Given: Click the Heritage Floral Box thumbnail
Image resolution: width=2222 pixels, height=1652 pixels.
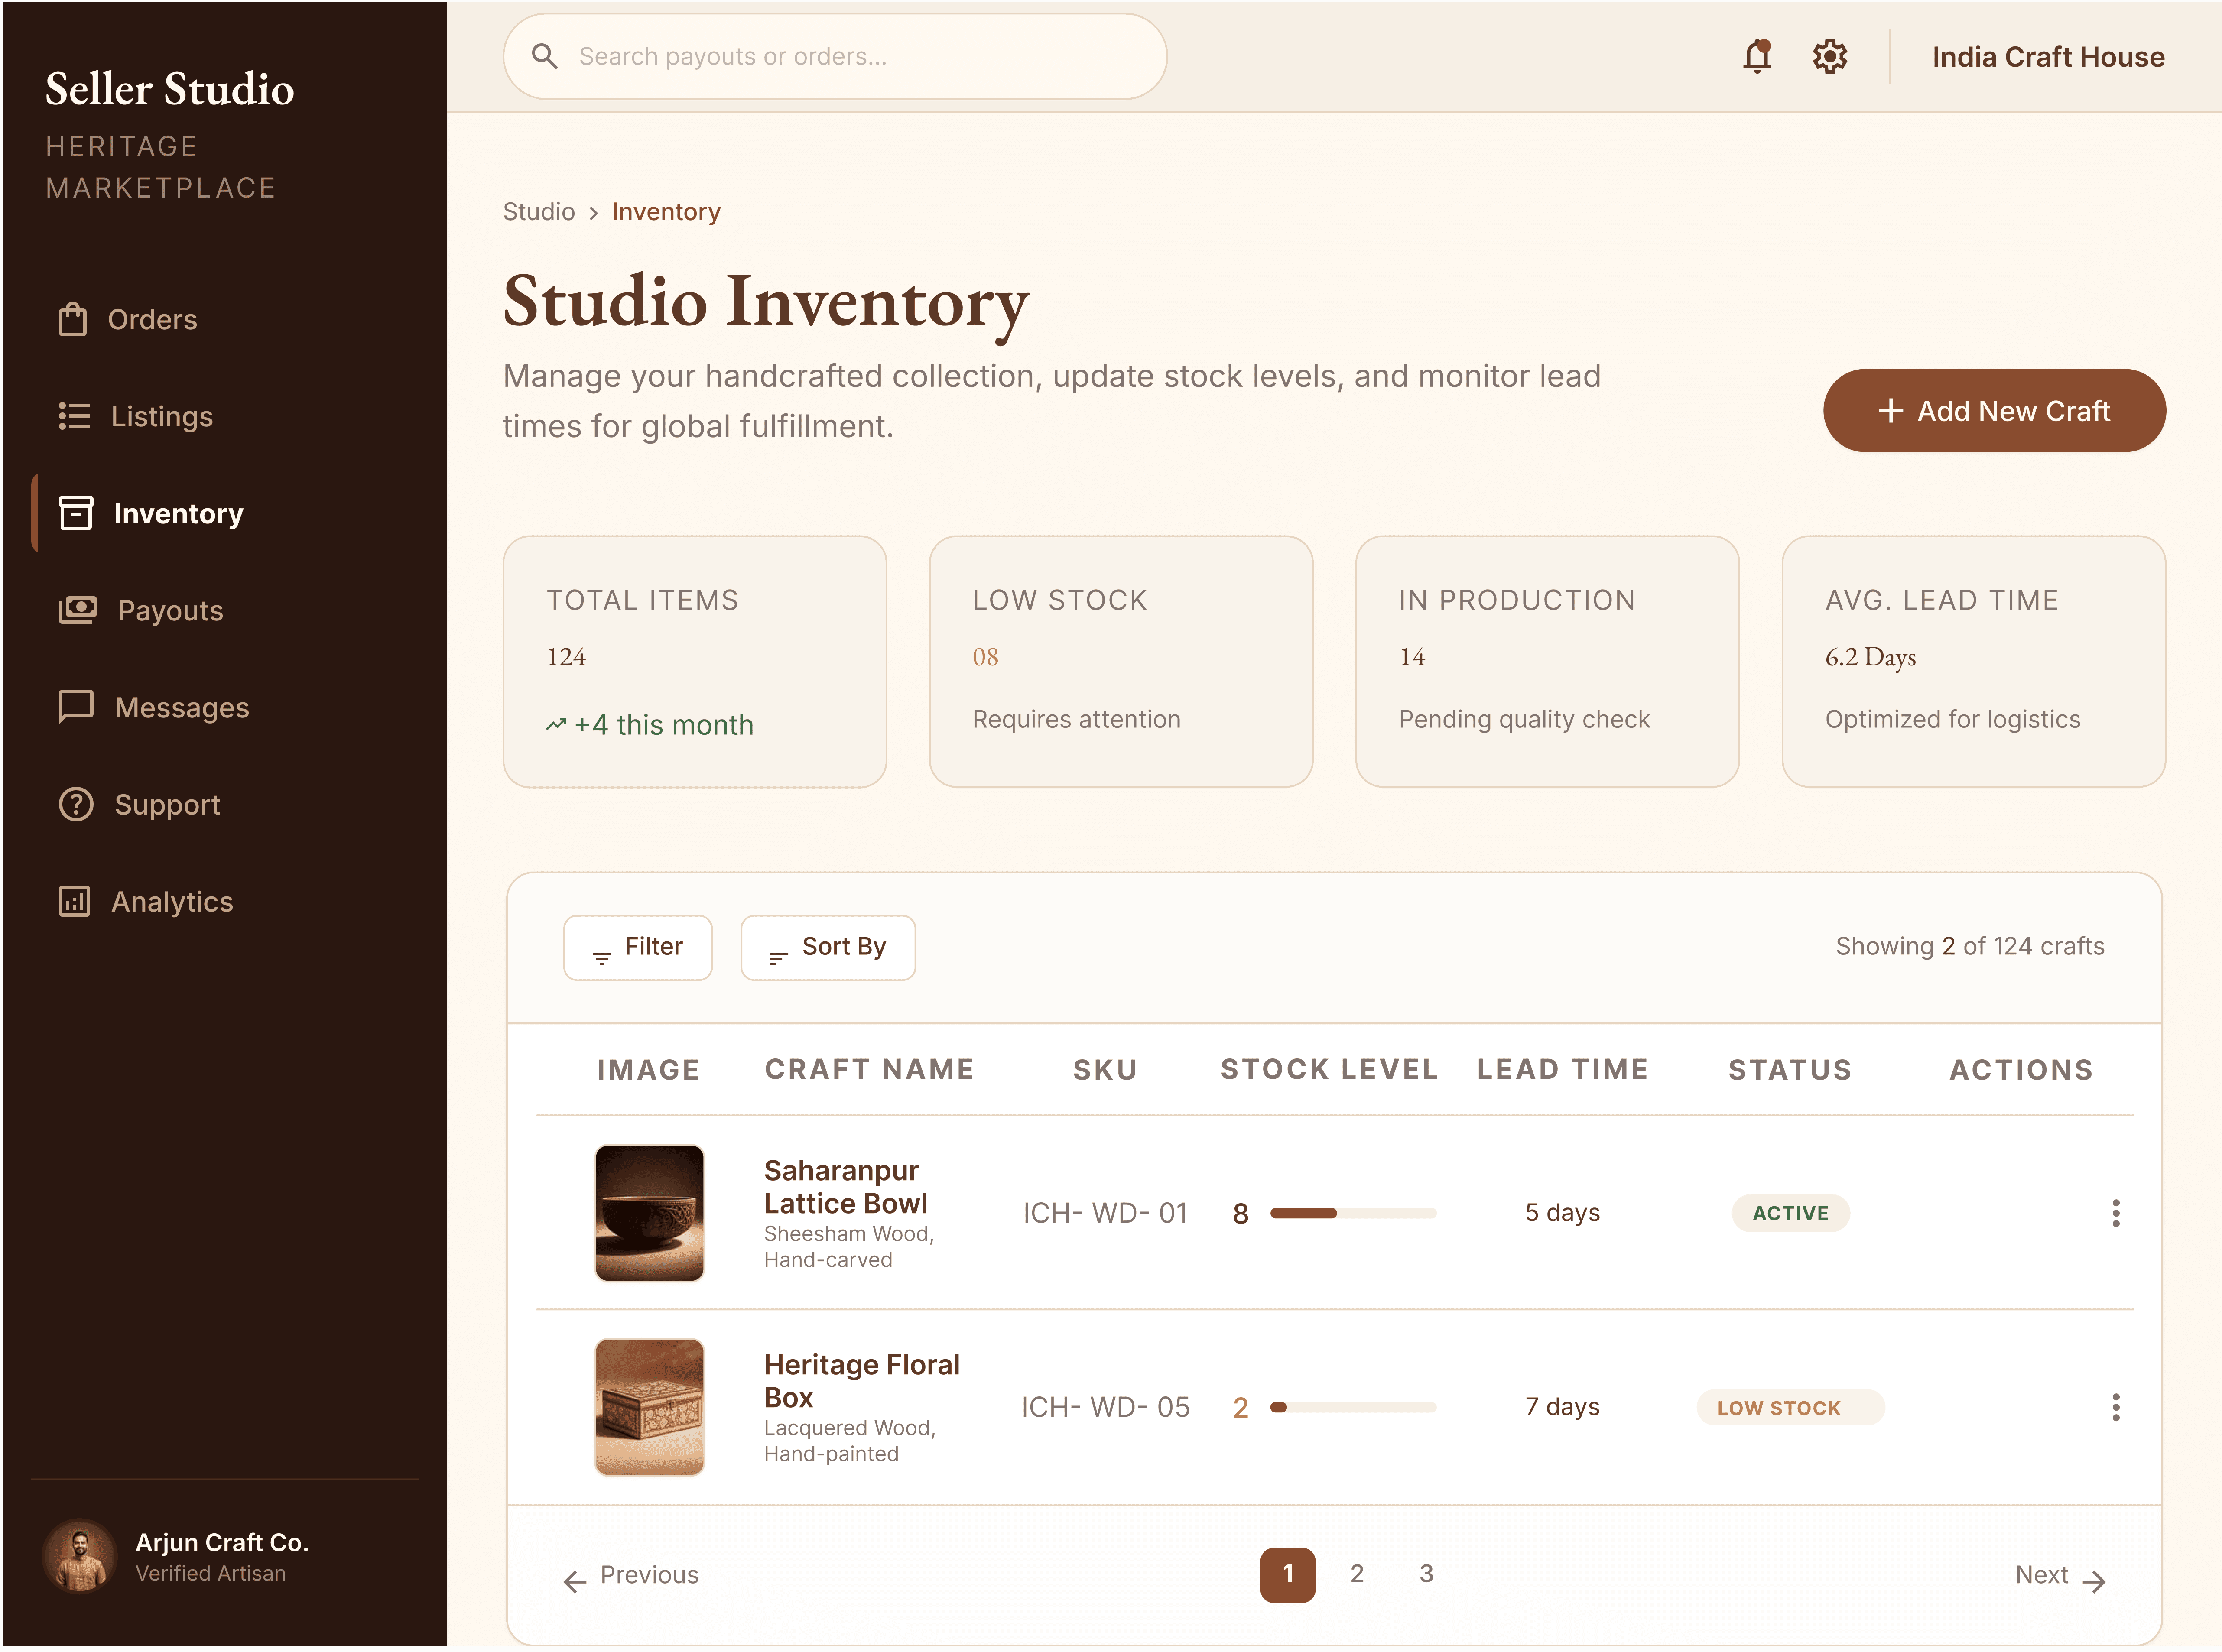Looking at the screenshot, I should pos(650,1407).
